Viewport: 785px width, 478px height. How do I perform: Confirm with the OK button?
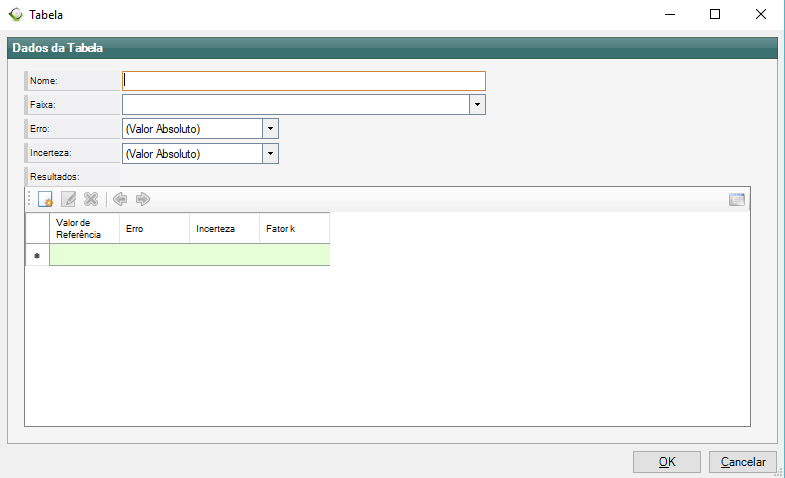coord(667,462)
